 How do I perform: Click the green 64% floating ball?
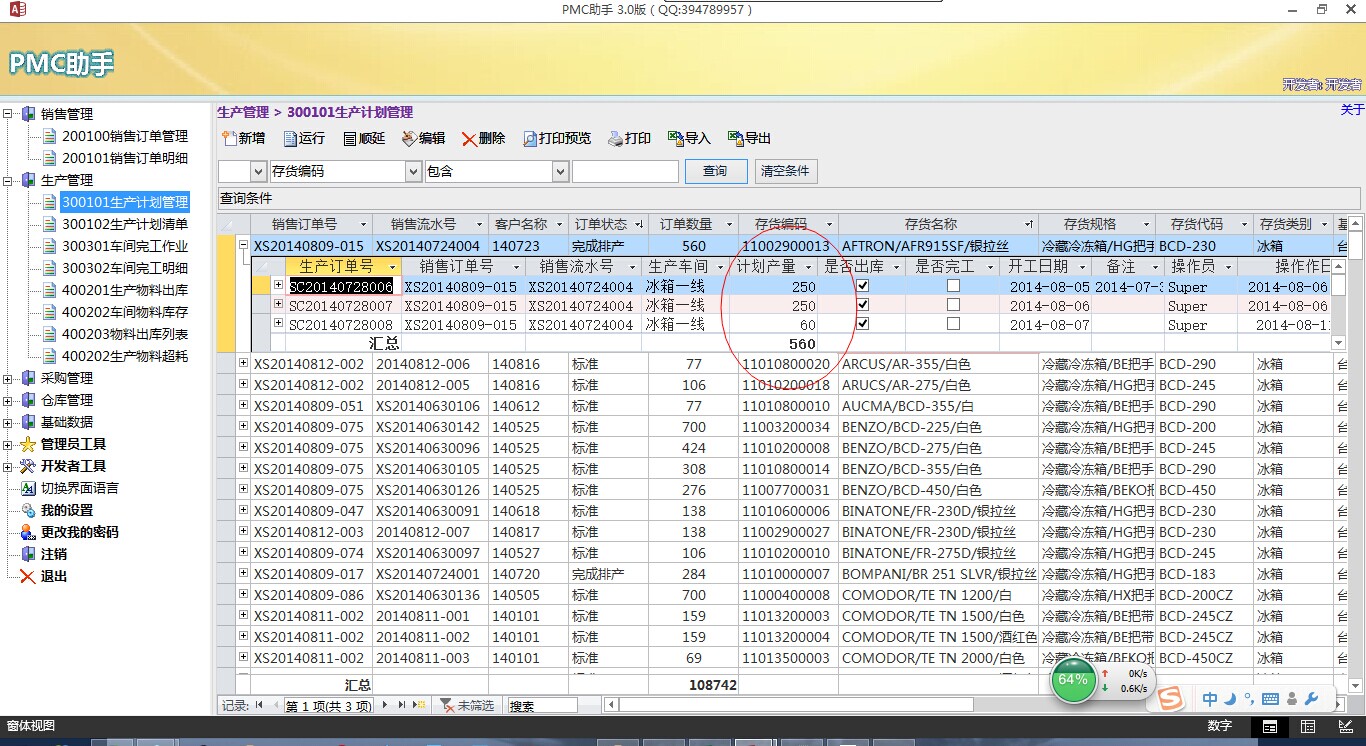[1073, 680]
